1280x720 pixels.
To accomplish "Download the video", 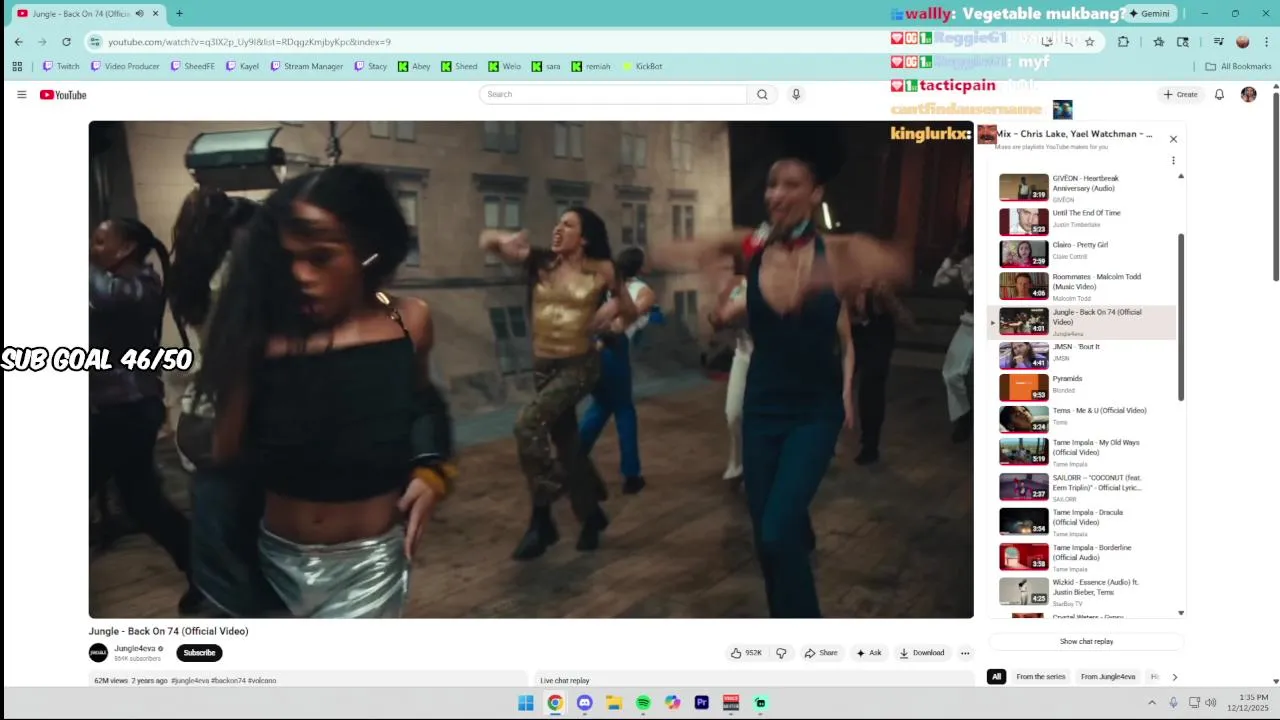I will tap(922, 653).
